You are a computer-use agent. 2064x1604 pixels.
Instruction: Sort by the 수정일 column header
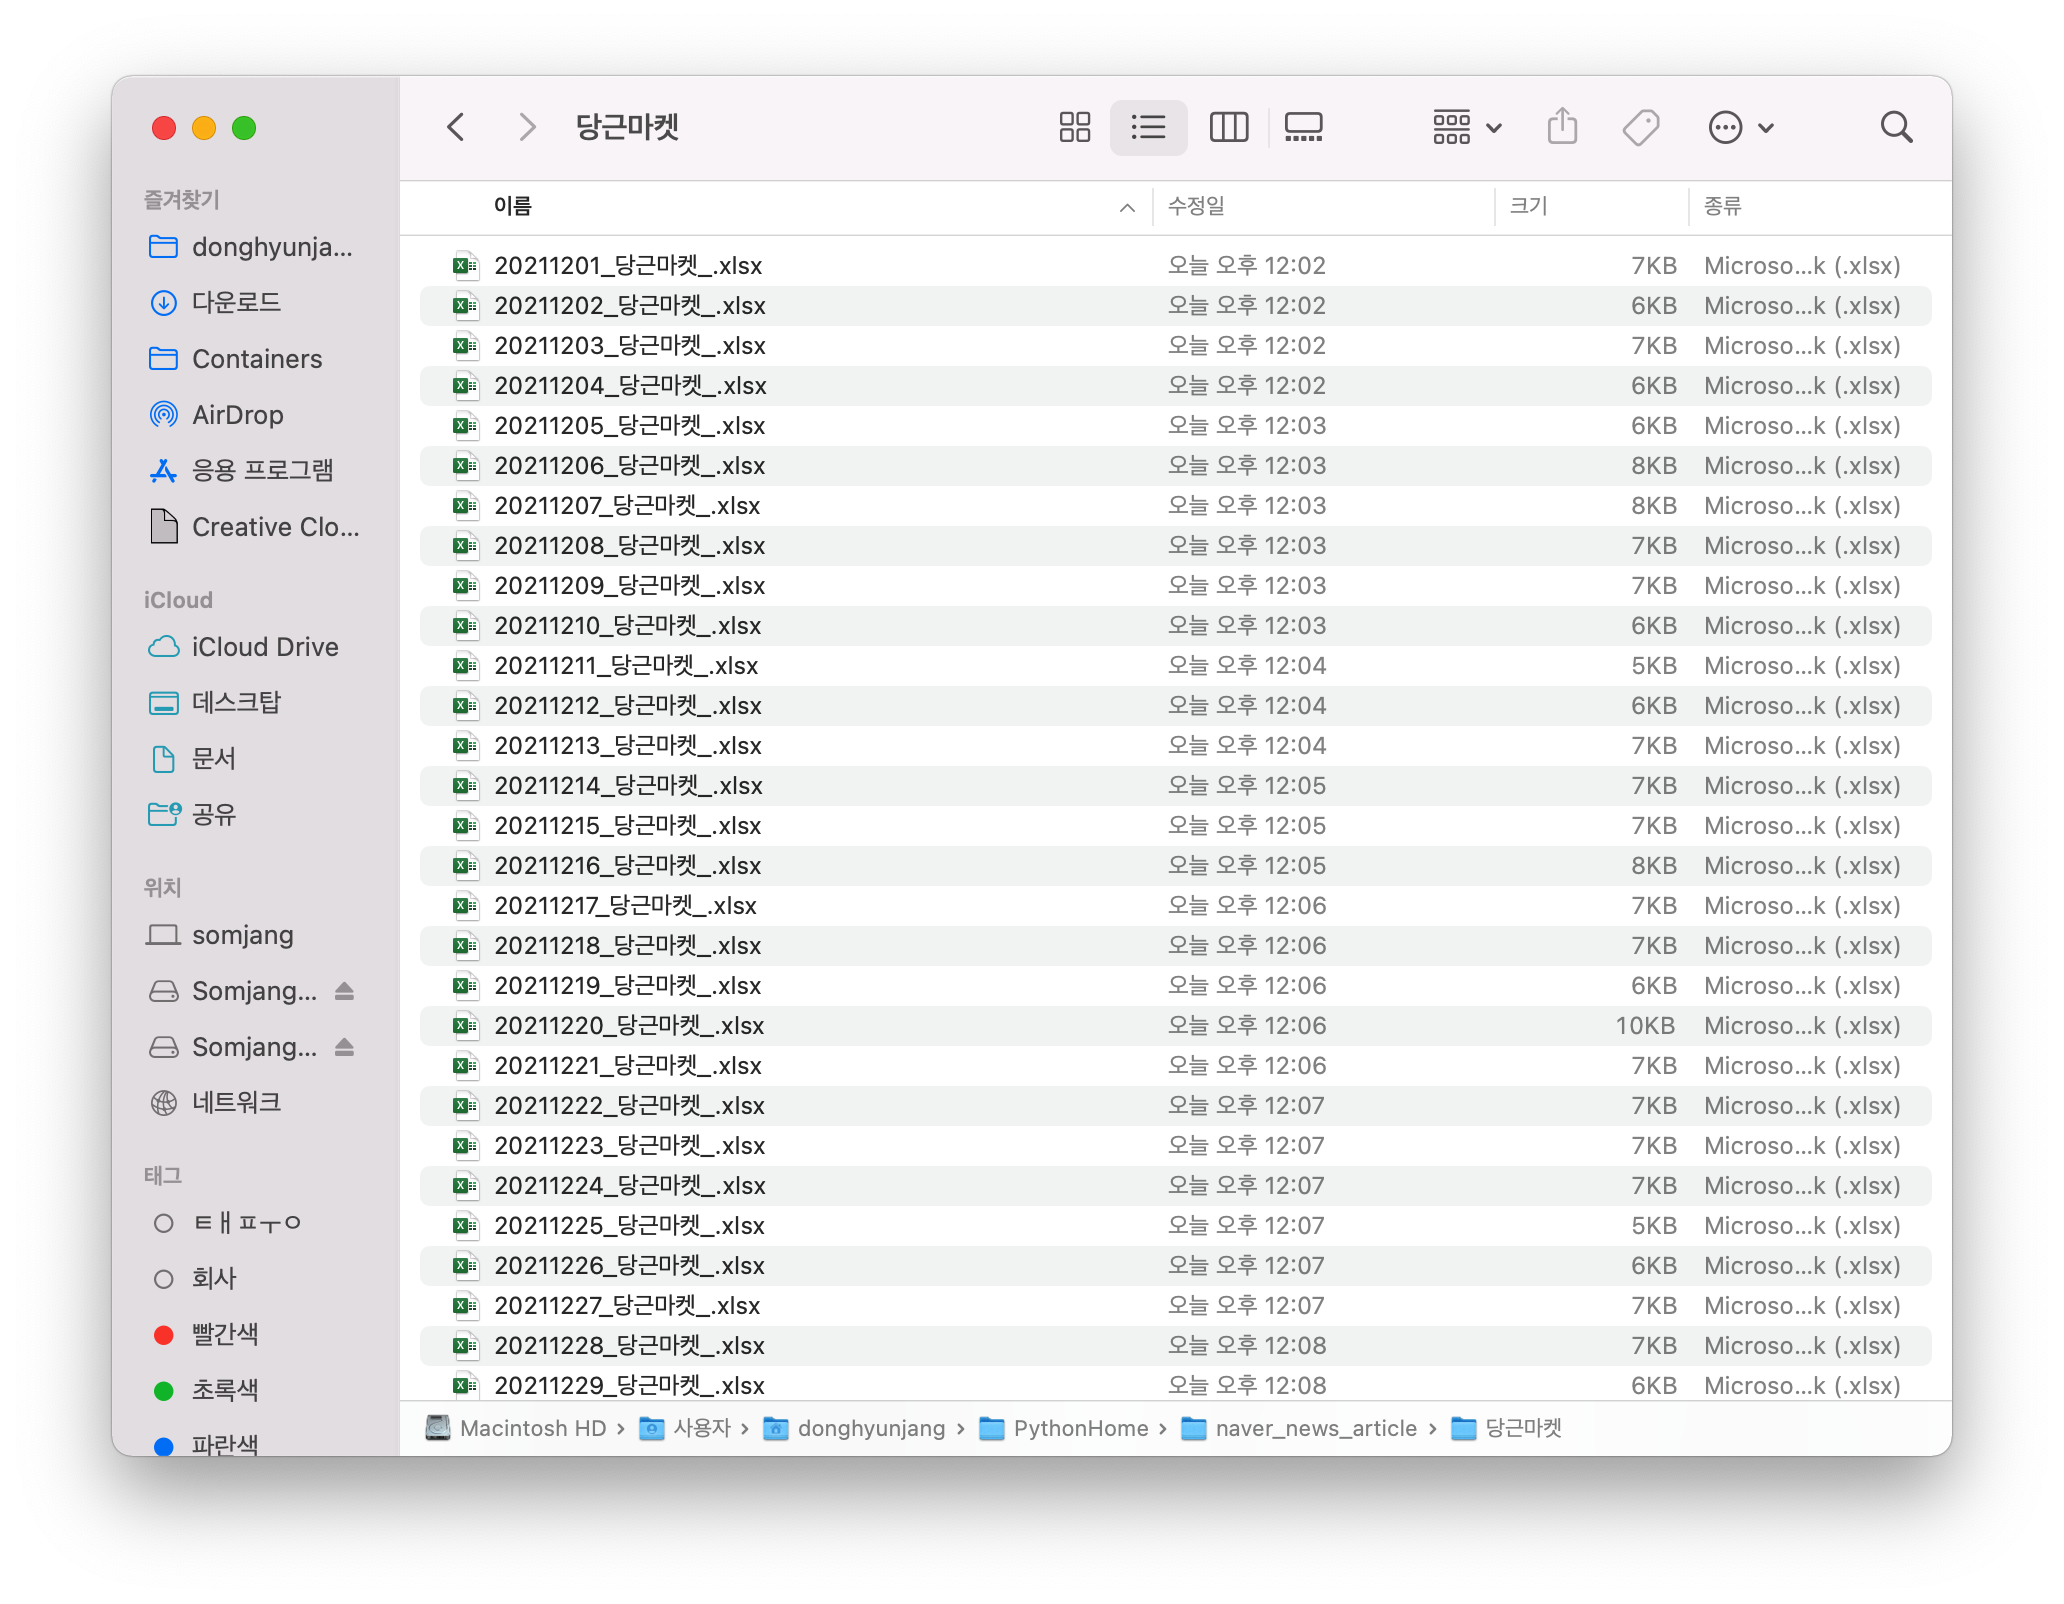click(1196, 206)
